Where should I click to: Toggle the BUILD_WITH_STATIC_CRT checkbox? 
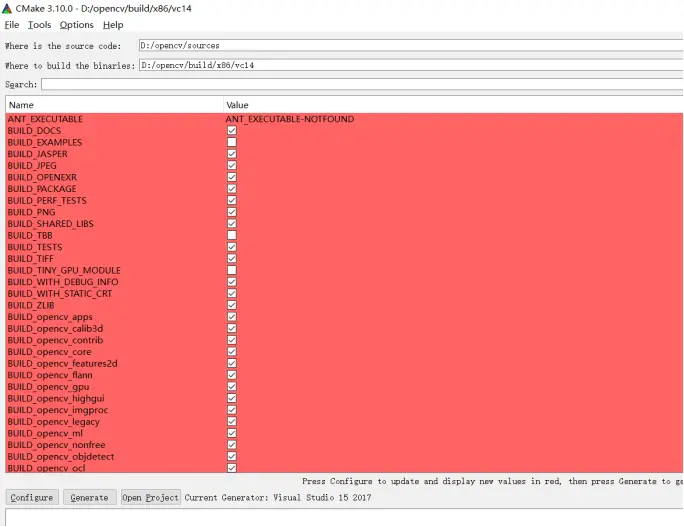232,293
